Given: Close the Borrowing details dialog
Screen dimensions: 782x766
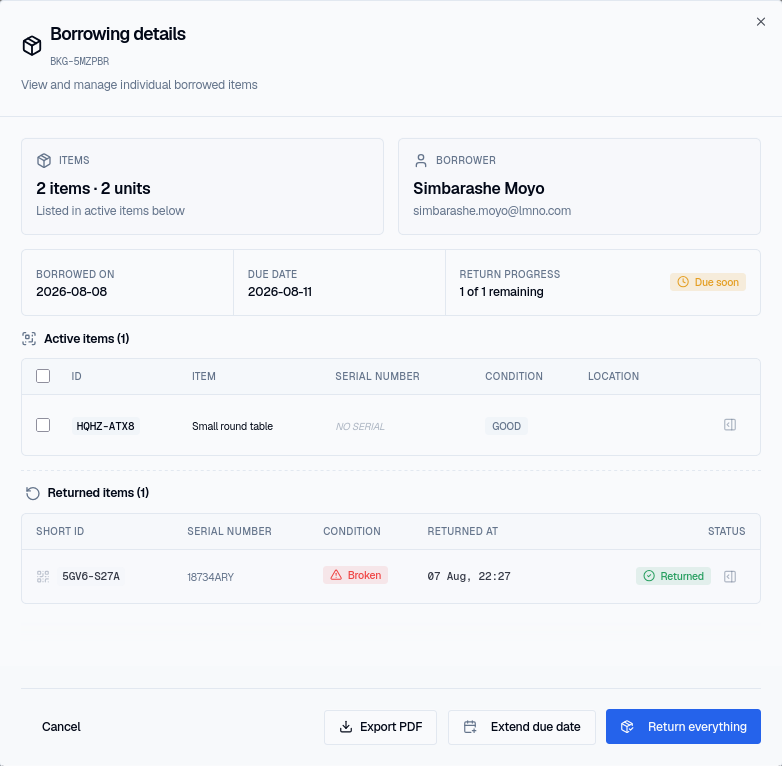Looking at the screenshot, I should (761, 22).
